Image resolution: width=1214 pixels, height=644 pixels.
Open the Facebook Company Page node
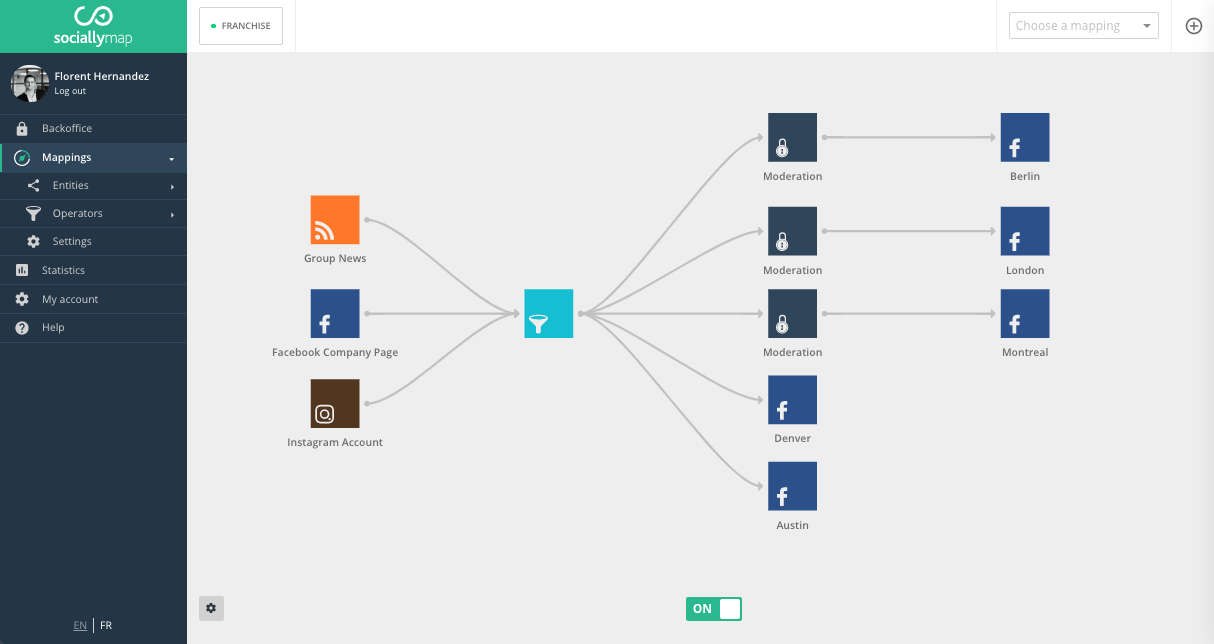(x=335, y=313)
